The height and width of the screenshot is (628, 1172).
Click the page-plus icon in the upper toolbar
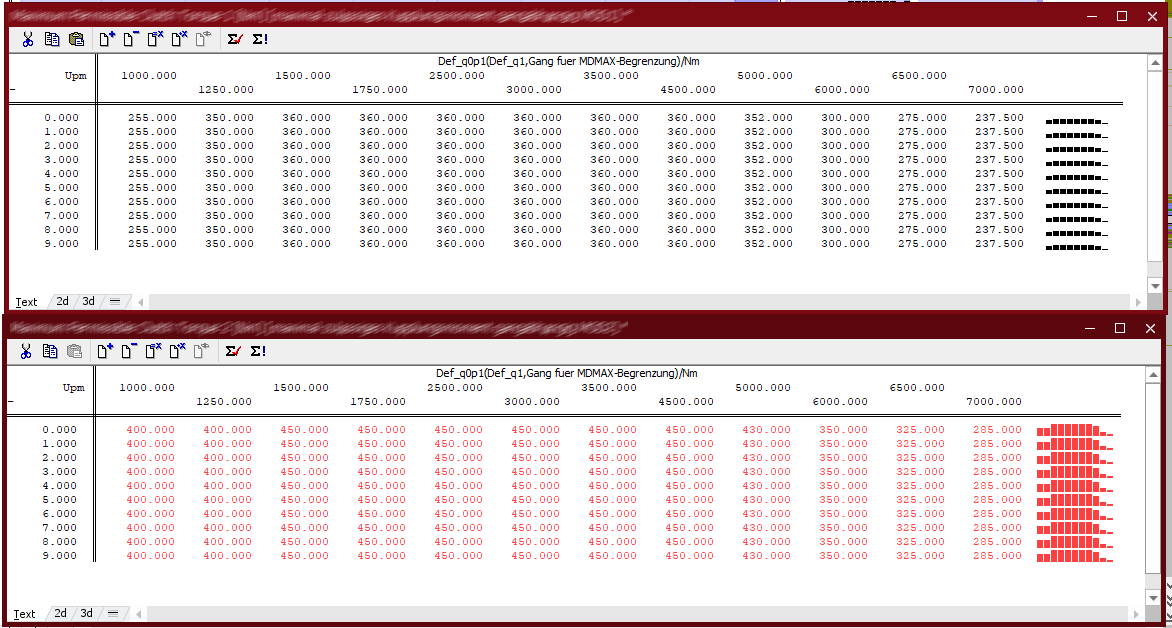click(x=106, y=40)
